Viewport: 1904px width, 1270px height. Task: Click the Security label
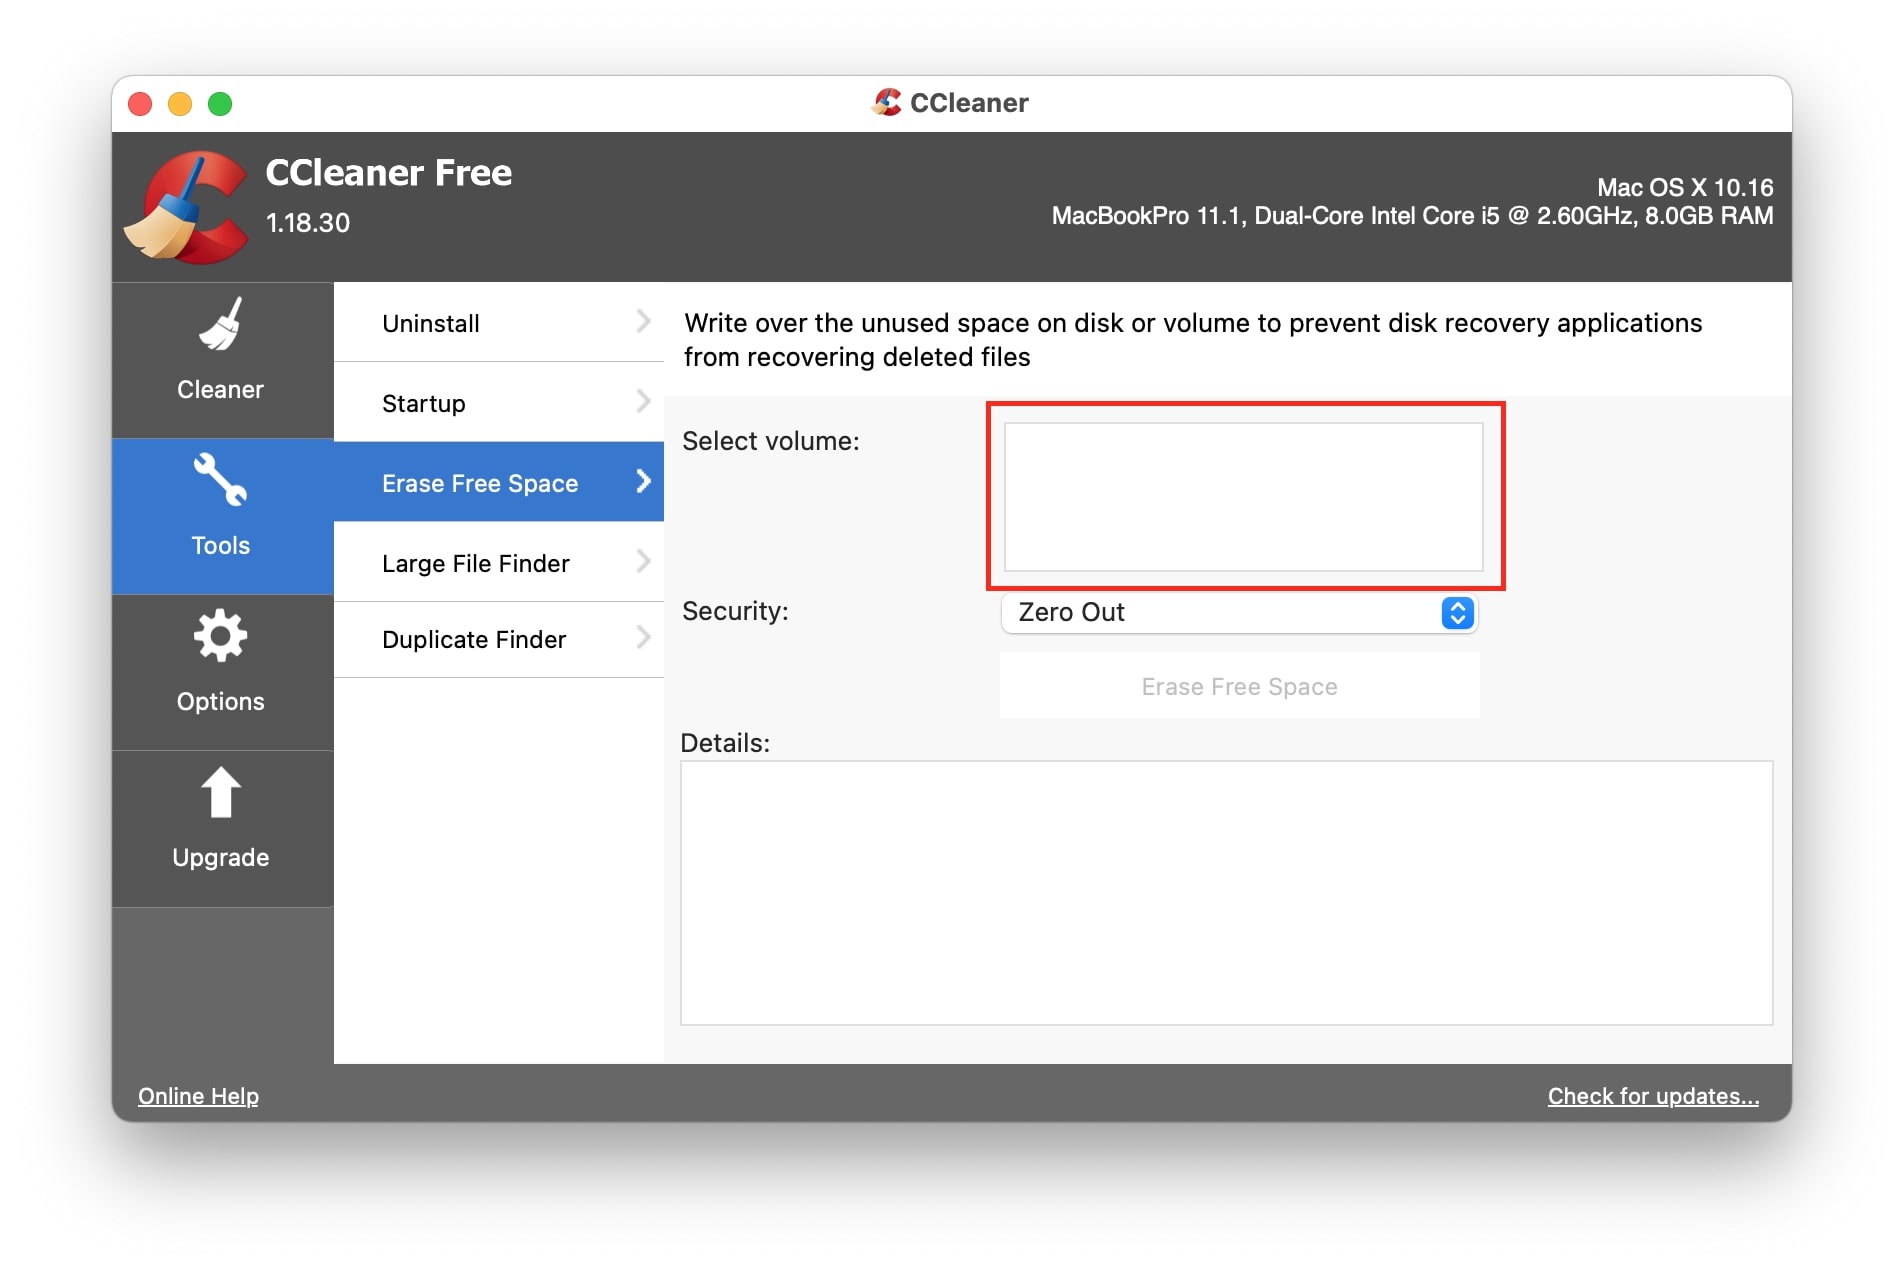(x=735, y=611)
